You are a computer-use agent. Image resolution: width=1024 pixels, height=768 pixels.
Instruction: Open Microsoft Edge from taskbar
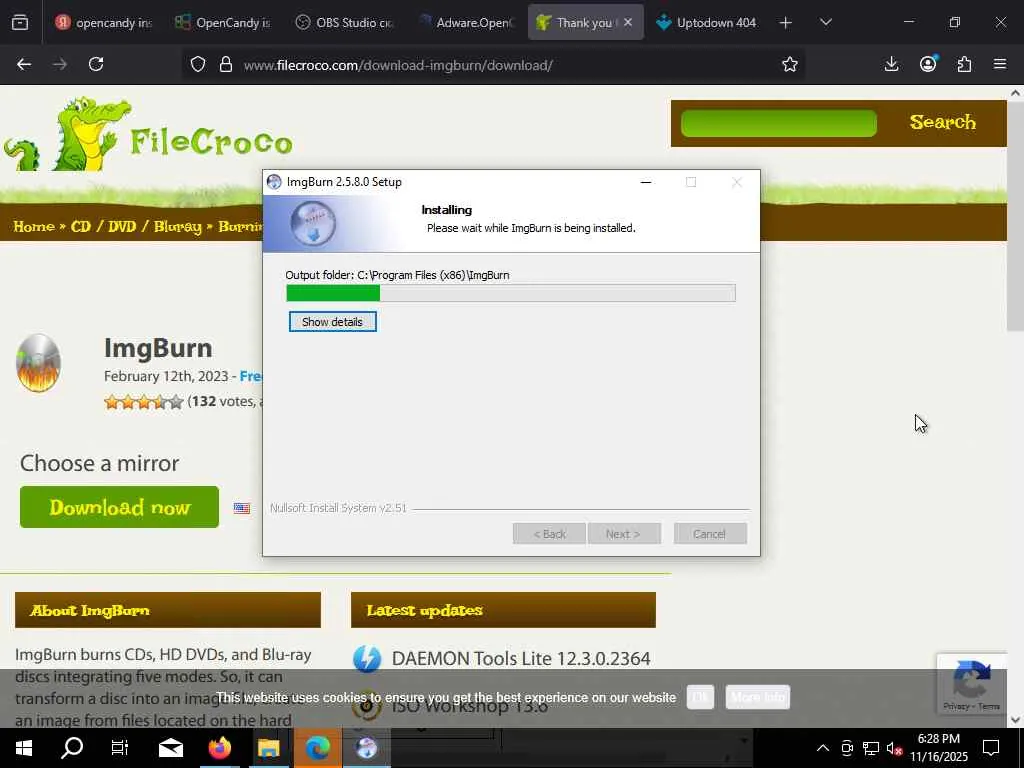[318, 748]
